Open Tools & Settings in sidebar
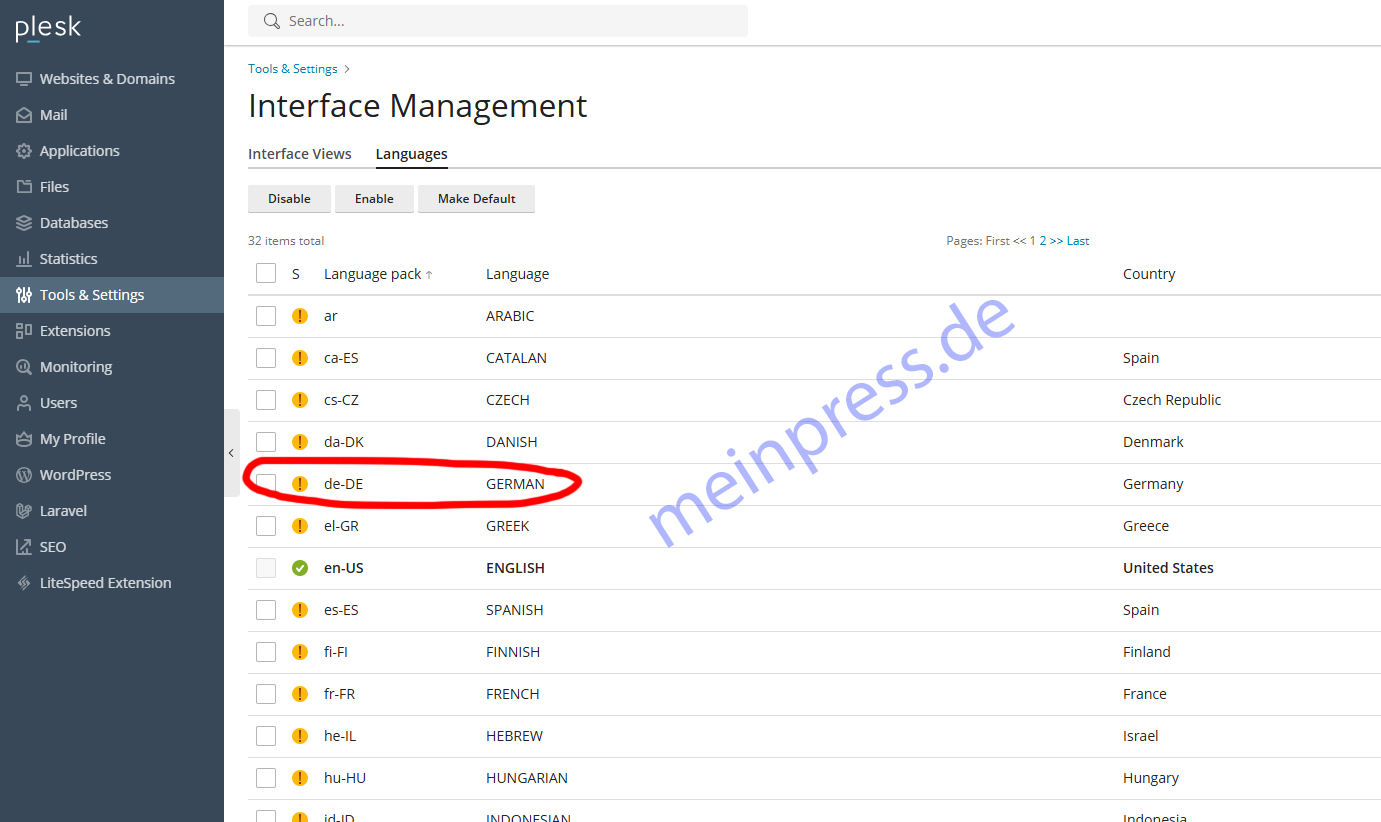This screenshot has height=822, width=1381. tap(92, 295)
